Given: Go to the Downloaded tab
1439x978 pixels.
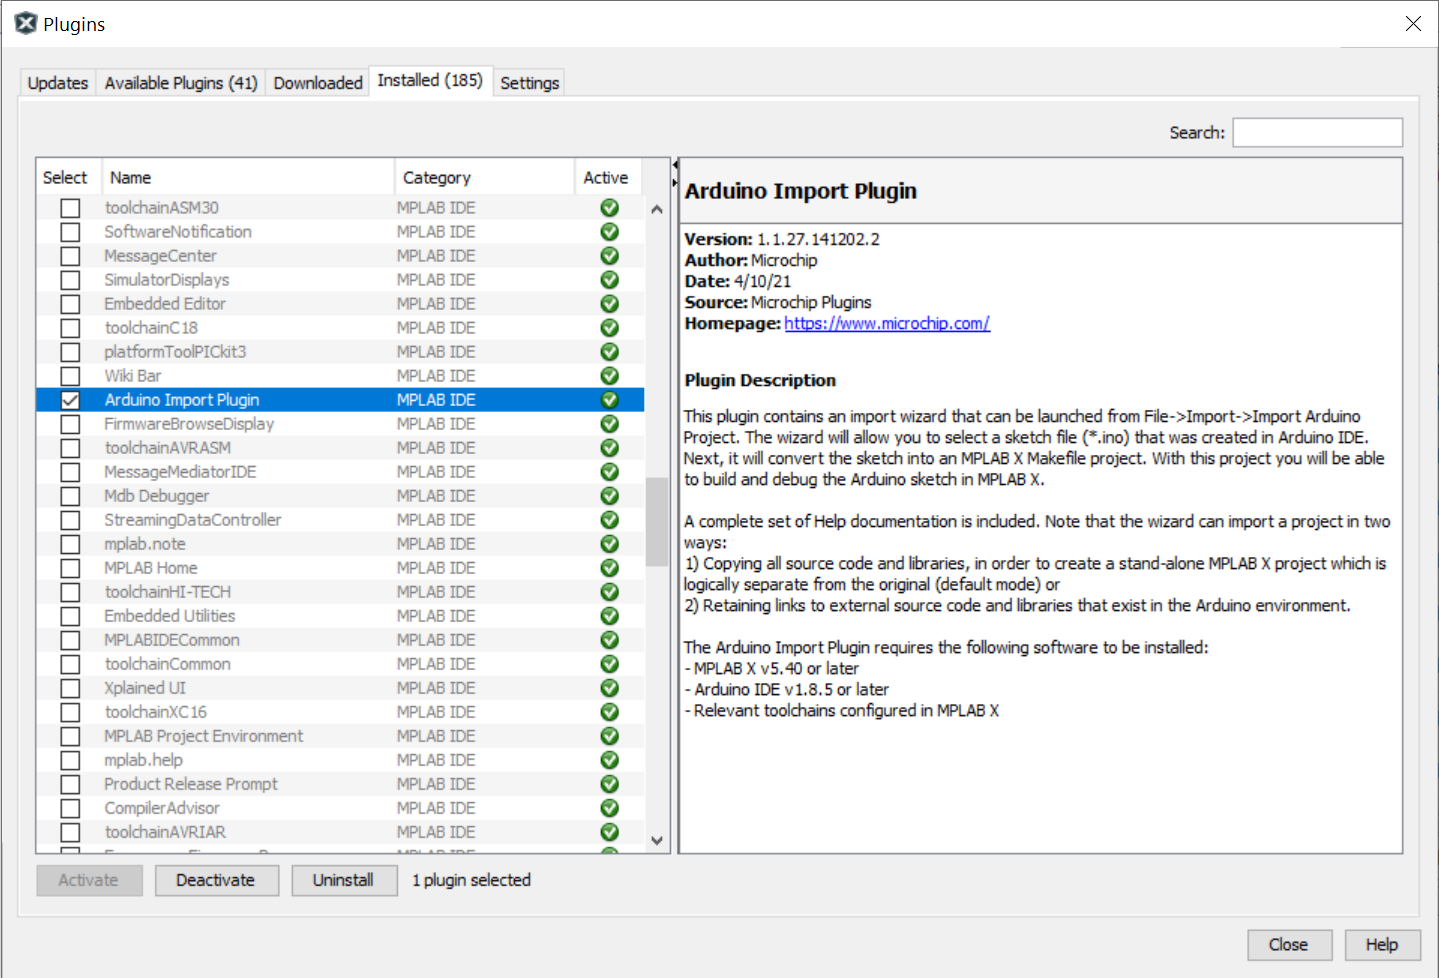Looking at the screenshot, I should pyautogui.click(x=318, y=83).
